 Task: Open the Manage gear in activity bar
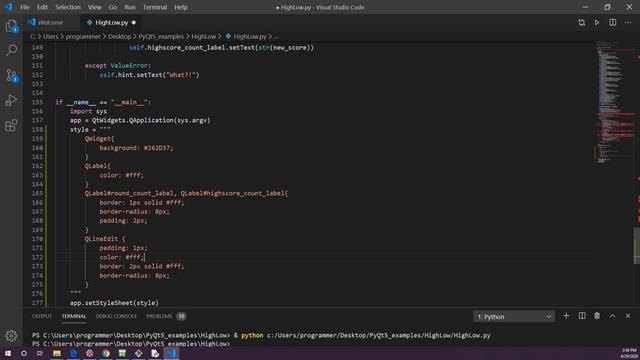pos(11,336)
